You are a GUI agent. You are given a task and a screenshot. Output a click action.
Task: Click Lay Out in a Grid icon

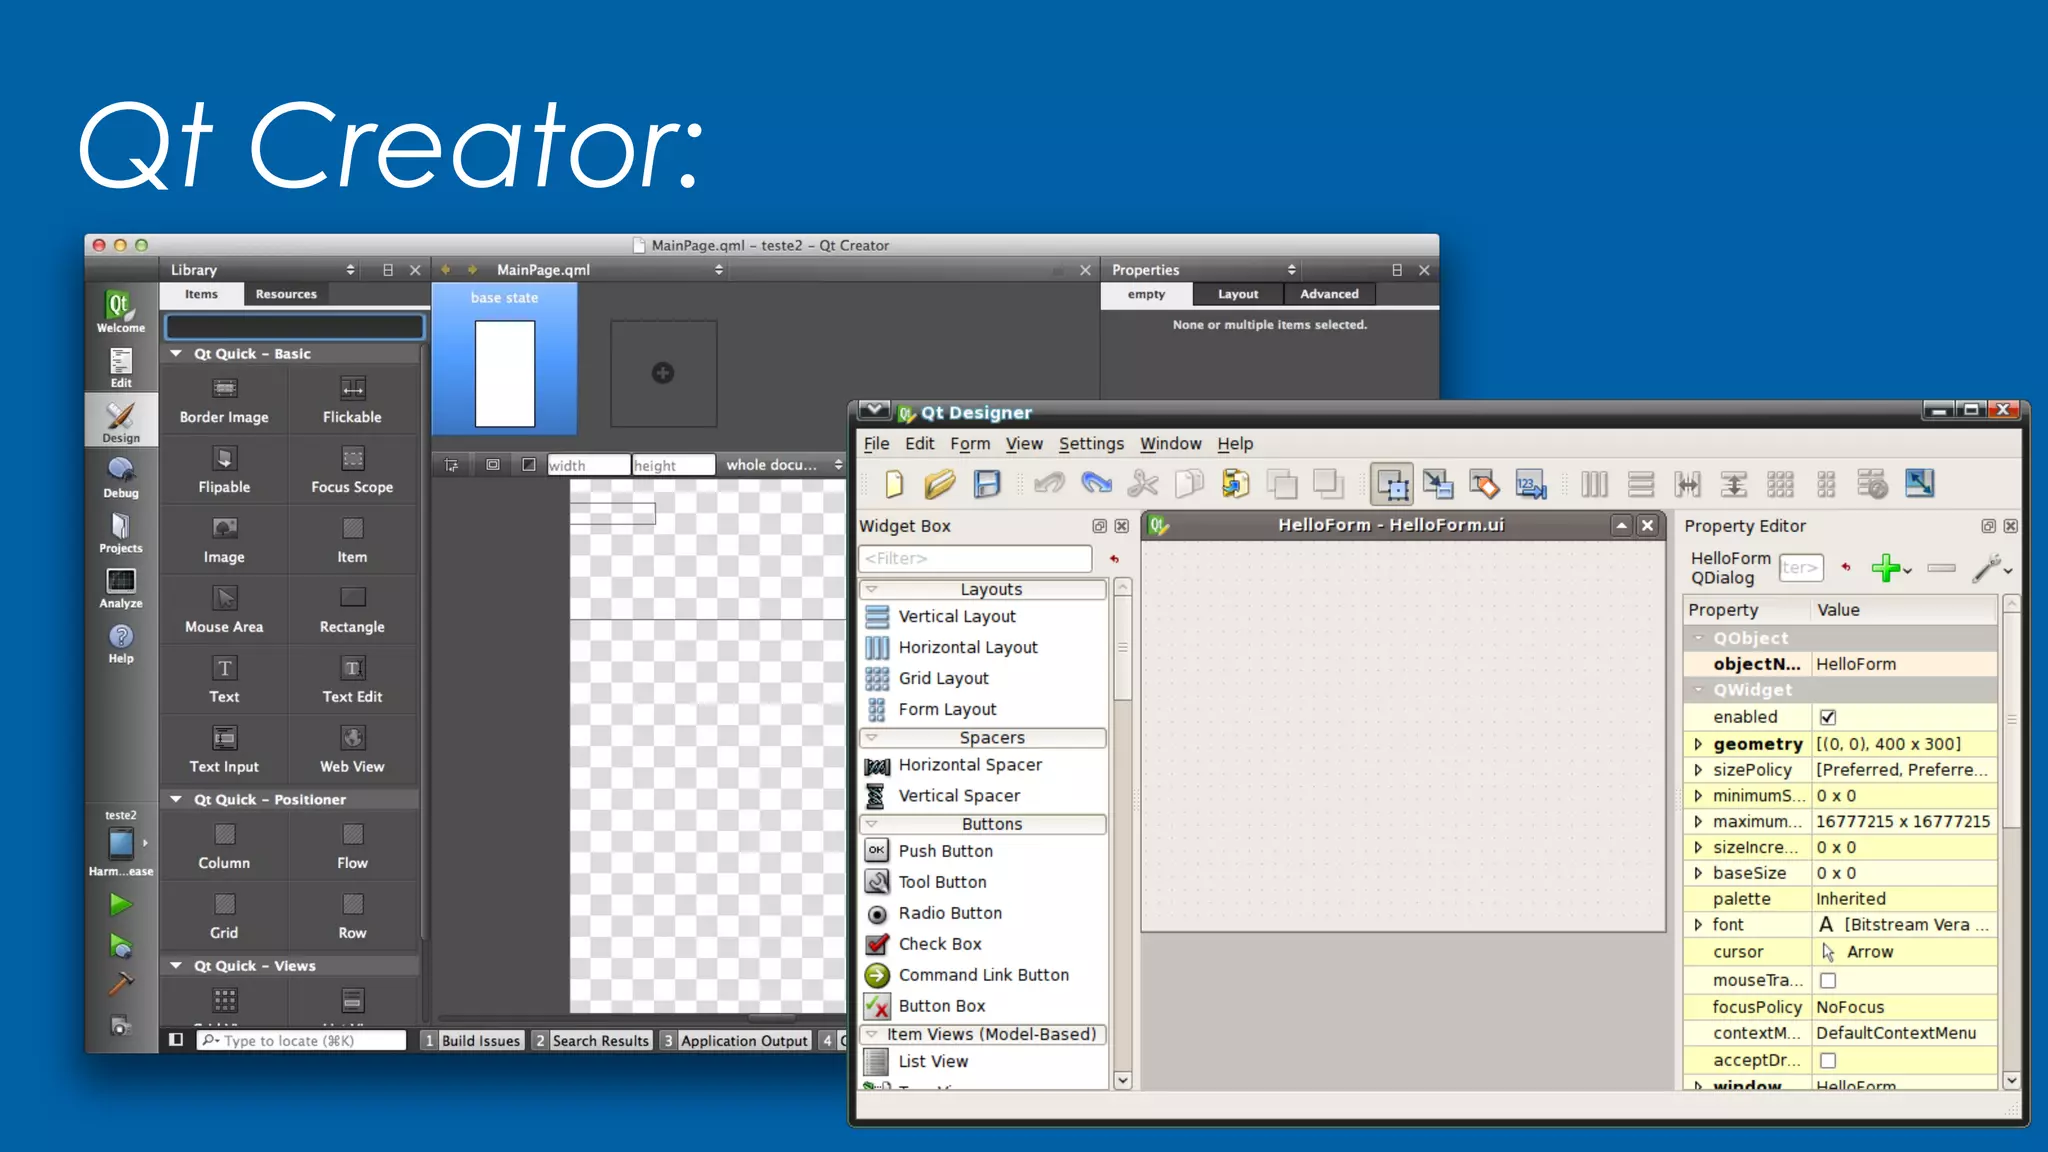click(1780, 485)
